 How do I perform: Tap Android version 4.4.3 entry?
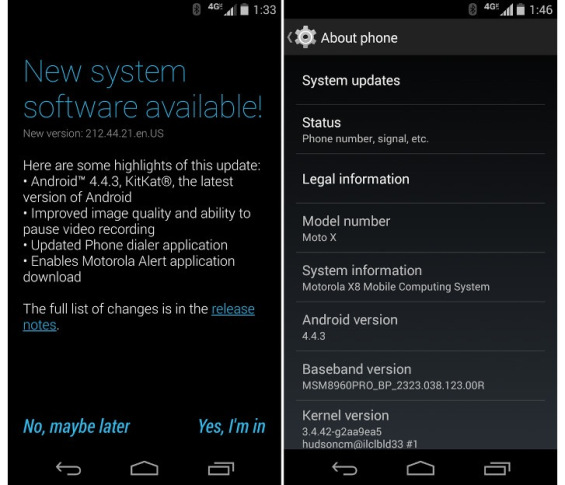pyautogui.click(x=421, y=327)
